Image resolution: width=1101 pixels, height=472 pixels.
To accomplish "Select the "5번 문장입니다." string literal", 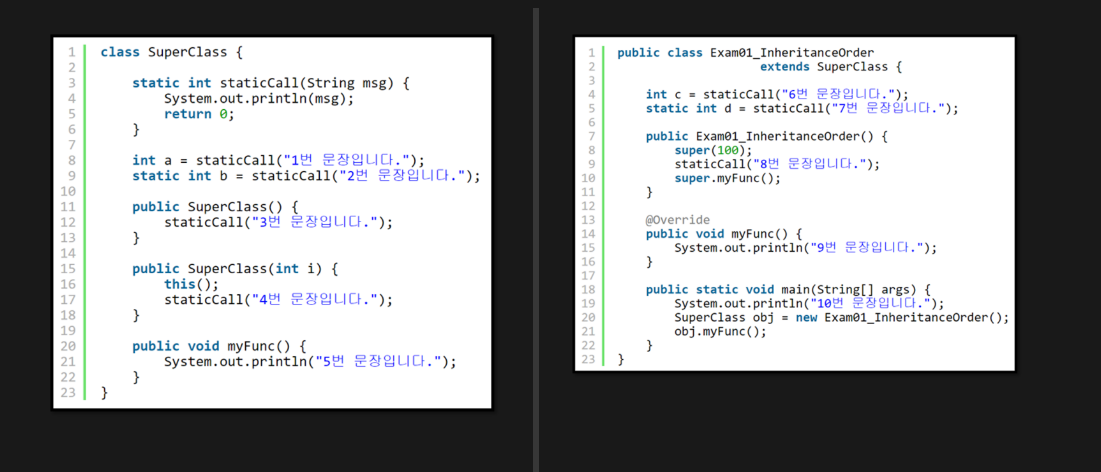I will [x=377, y=361].
